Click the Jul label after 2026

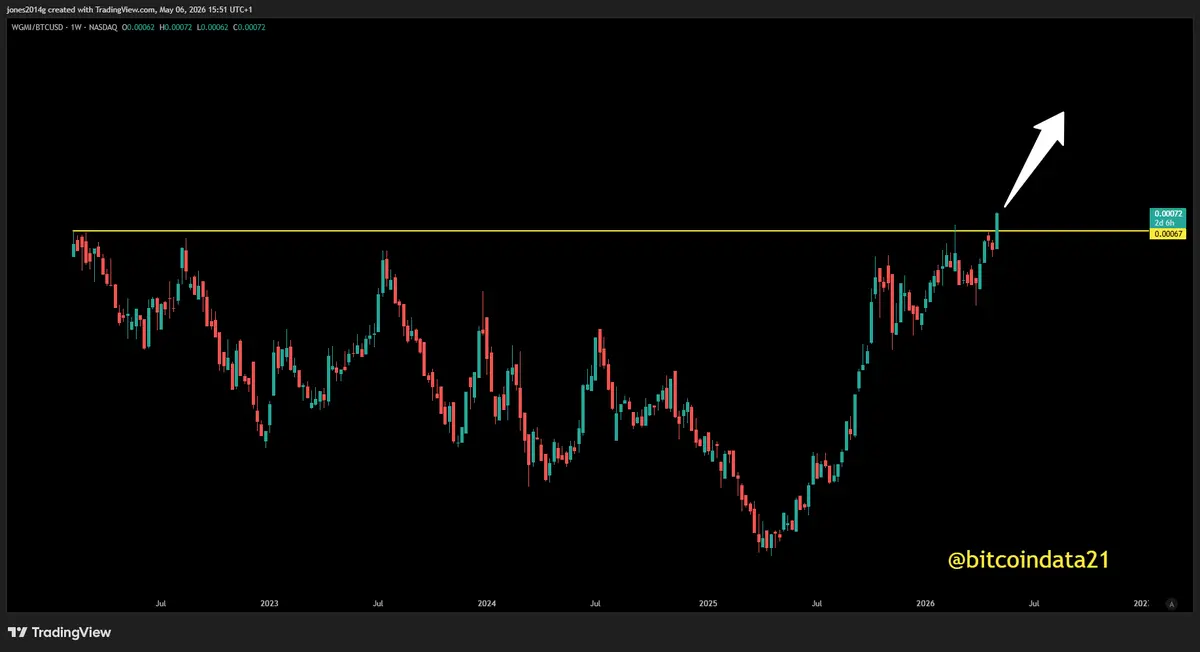click(1035, 604)
